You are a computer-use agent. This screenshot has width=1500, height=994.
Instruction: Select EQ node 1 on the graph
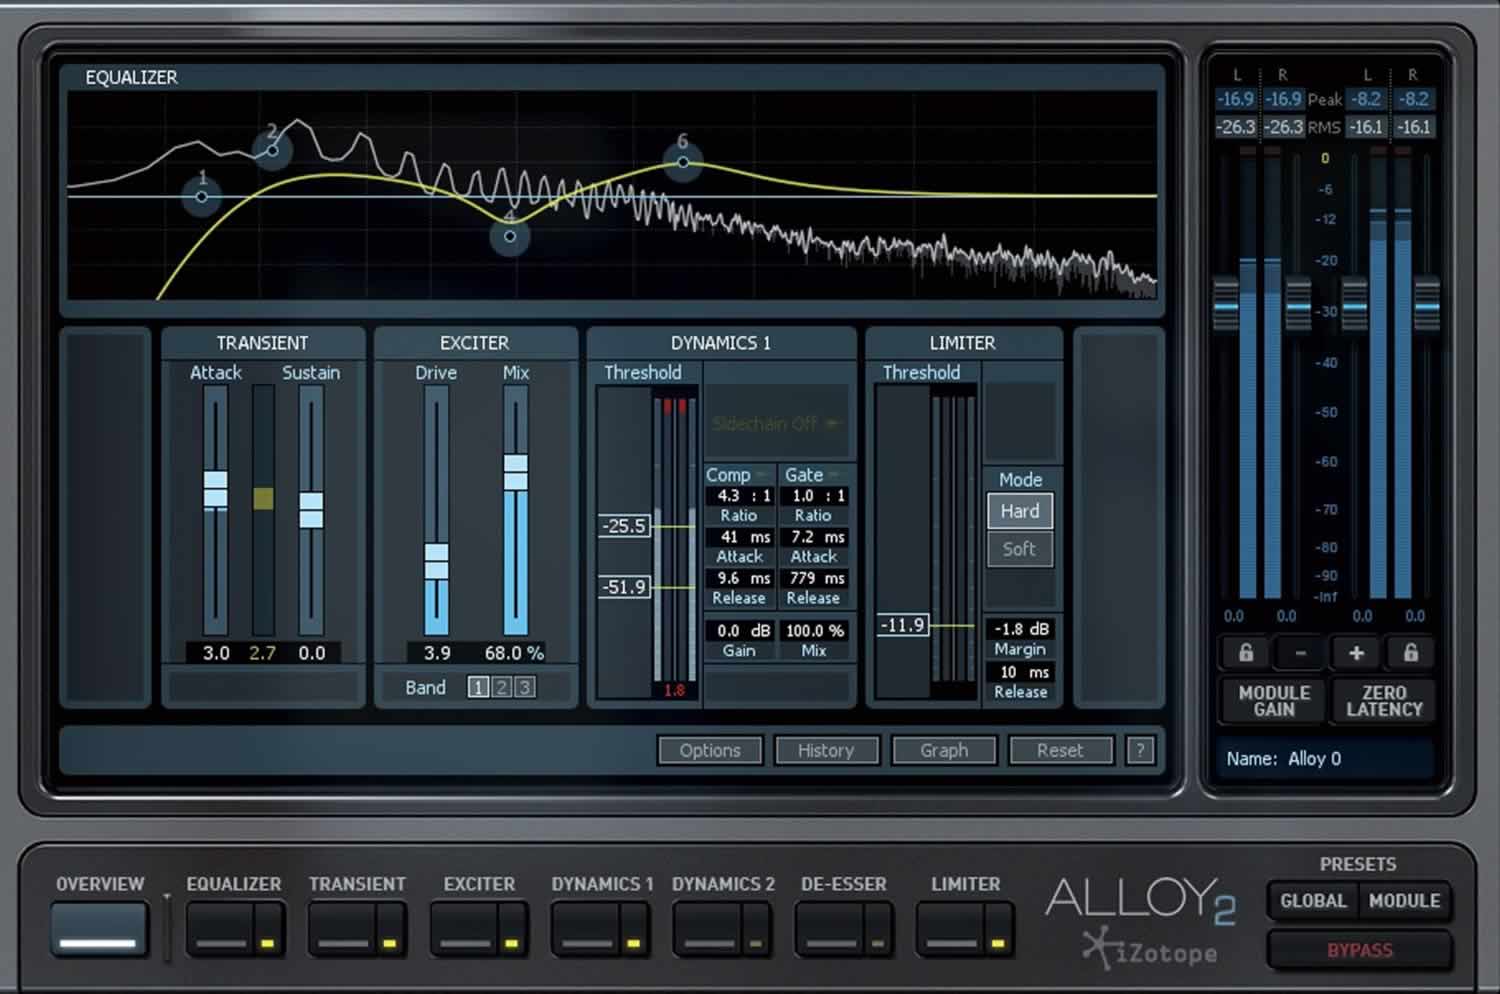tap(202, 196)
